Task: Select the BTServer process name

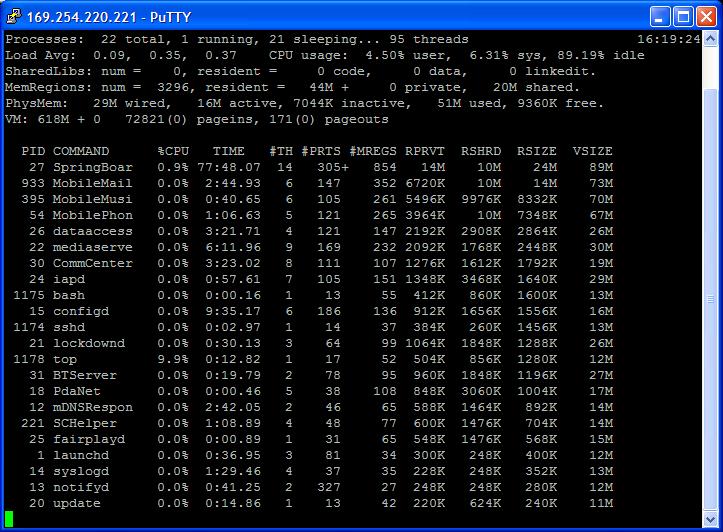Action: [85, 375]
